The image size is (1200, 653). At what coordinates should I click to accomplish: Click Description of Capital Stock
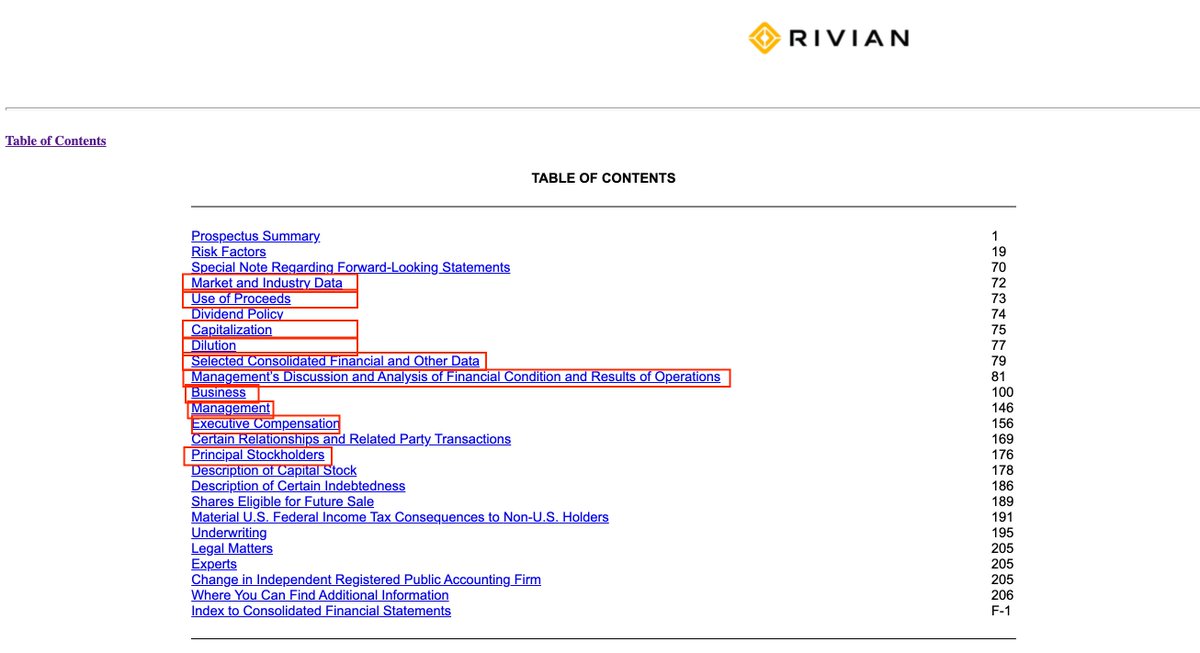click(x=274, y=470)
